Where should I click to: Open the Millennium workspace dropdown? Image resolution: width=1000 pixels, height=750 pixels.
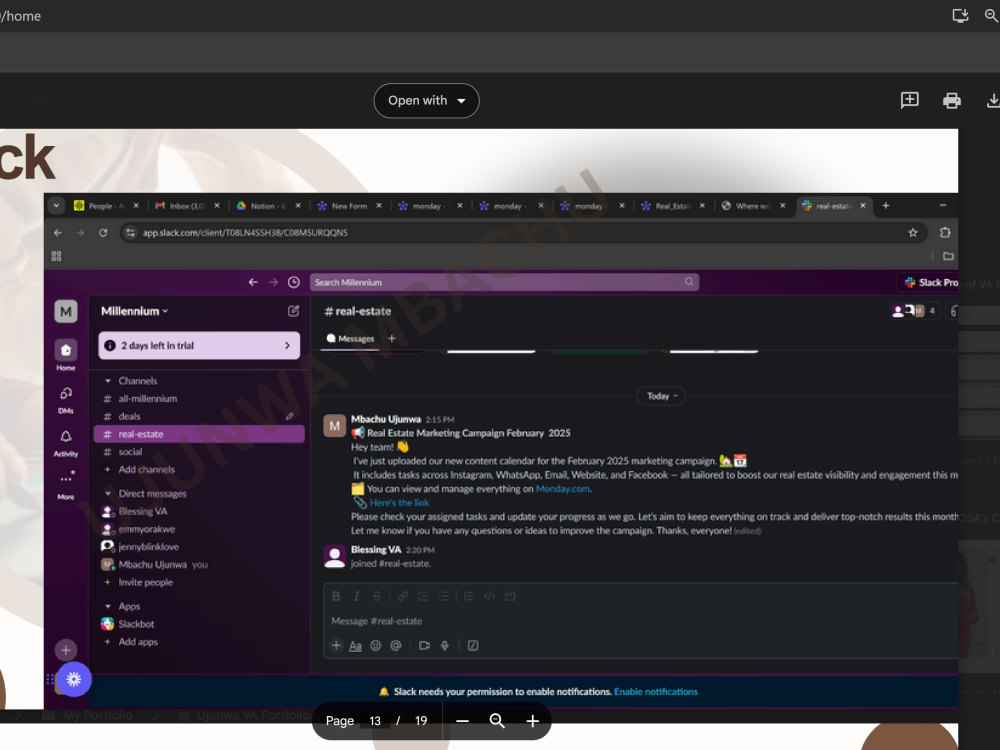135,311
